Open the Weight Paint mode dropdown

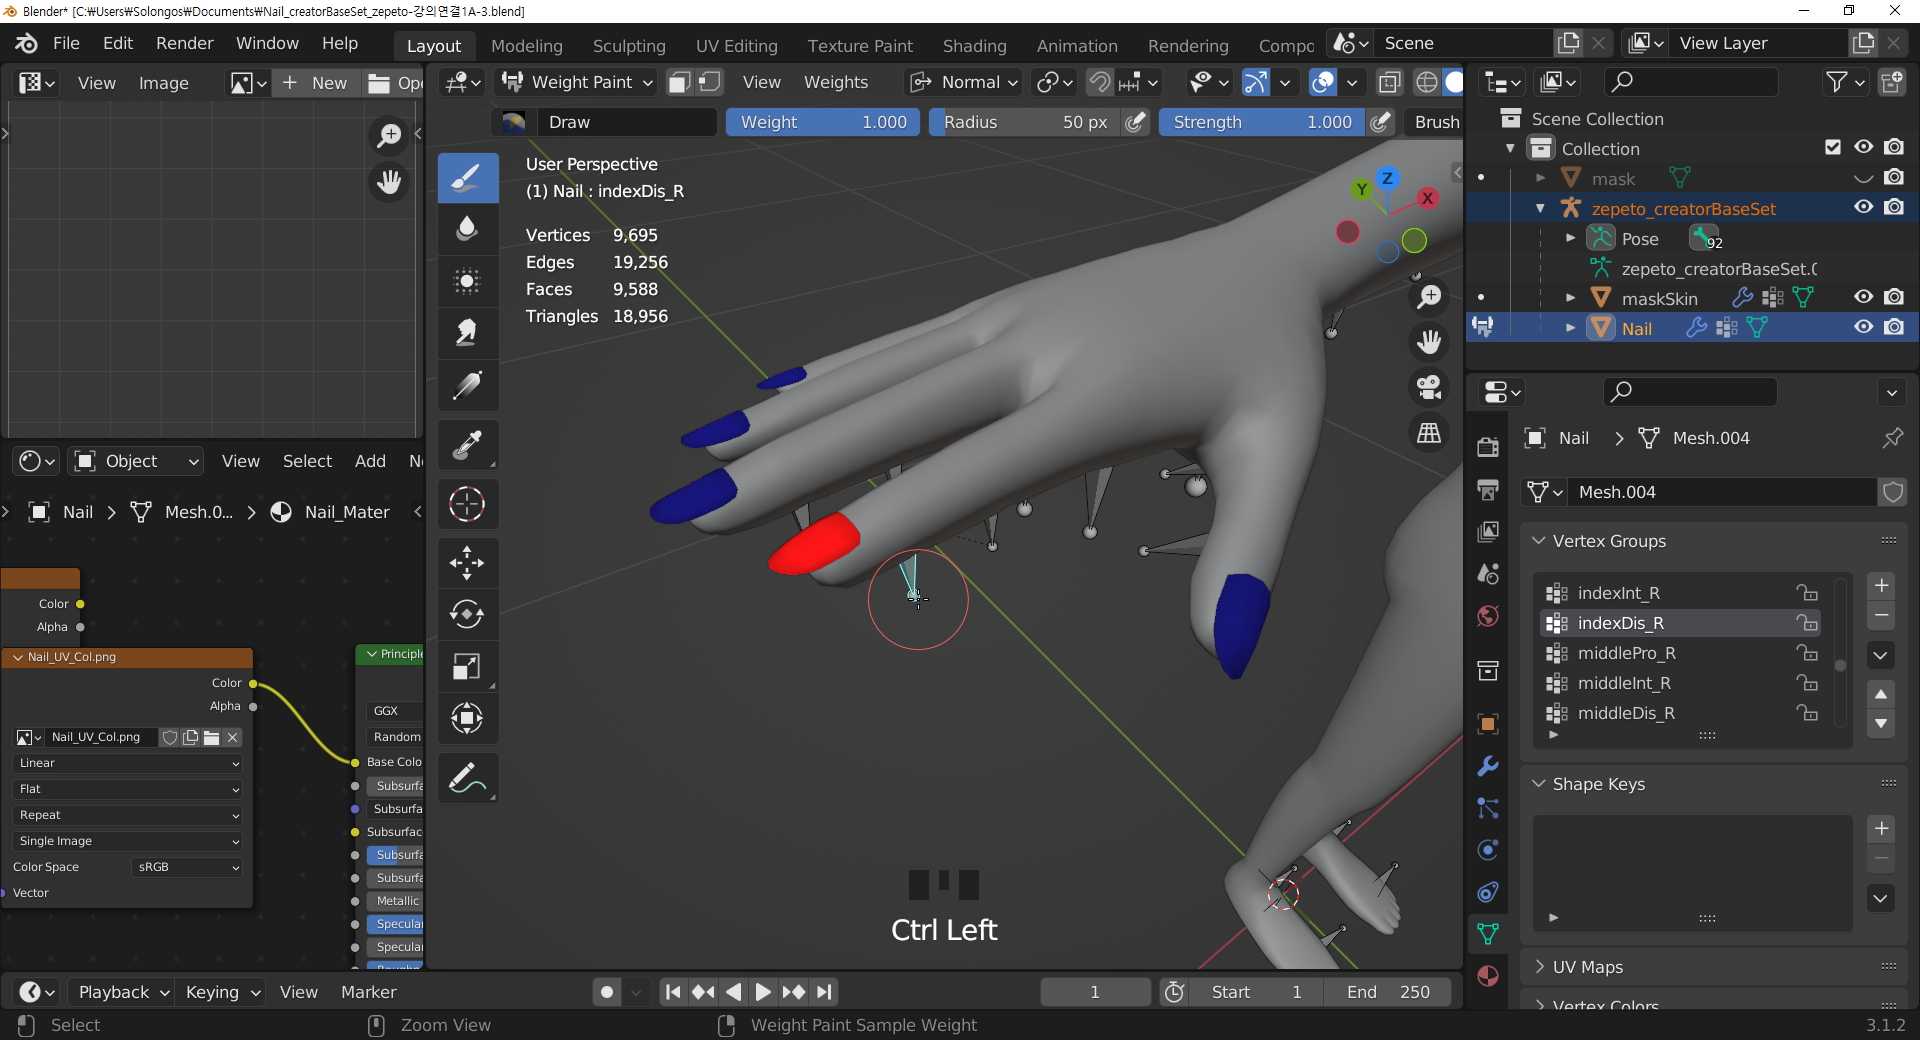pos(578,82)
